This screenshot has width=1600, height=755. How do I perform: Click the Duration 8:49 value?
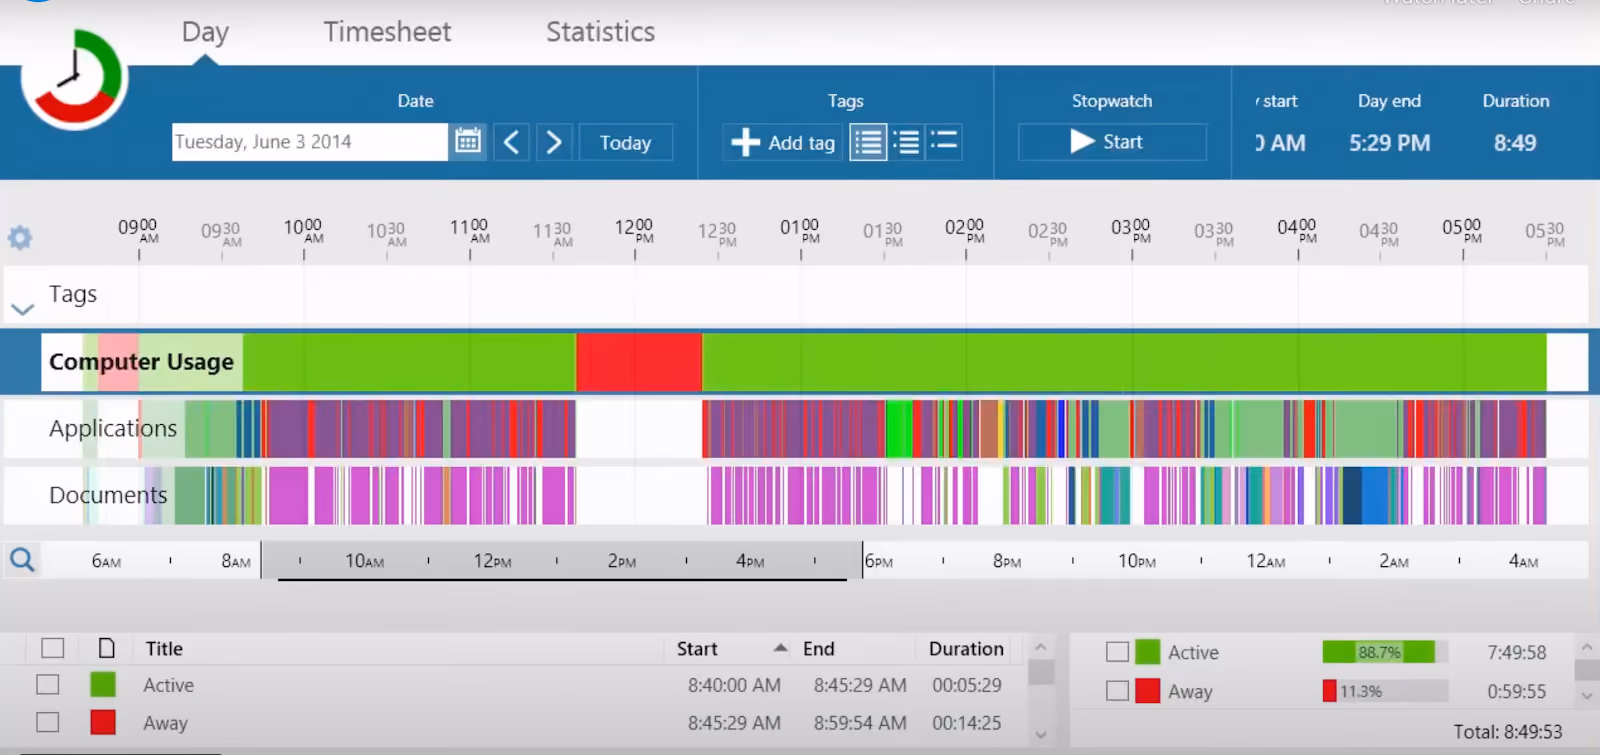(x=1515, y=143)
